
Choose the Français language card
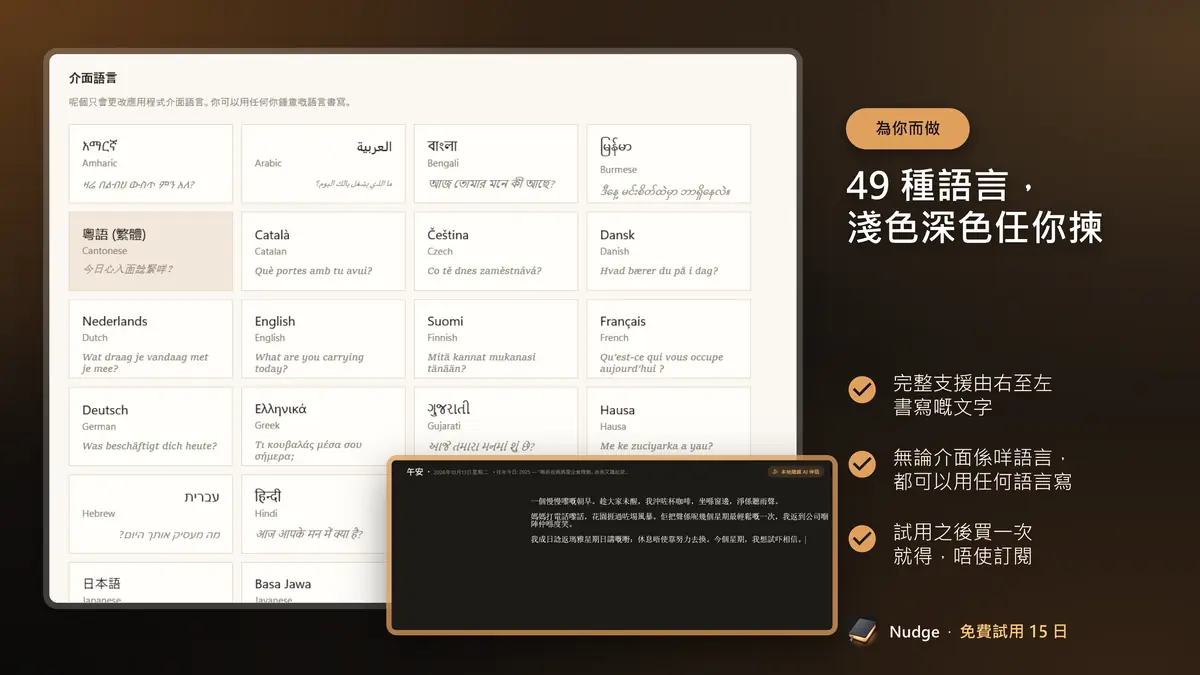(x=668, y=339)
